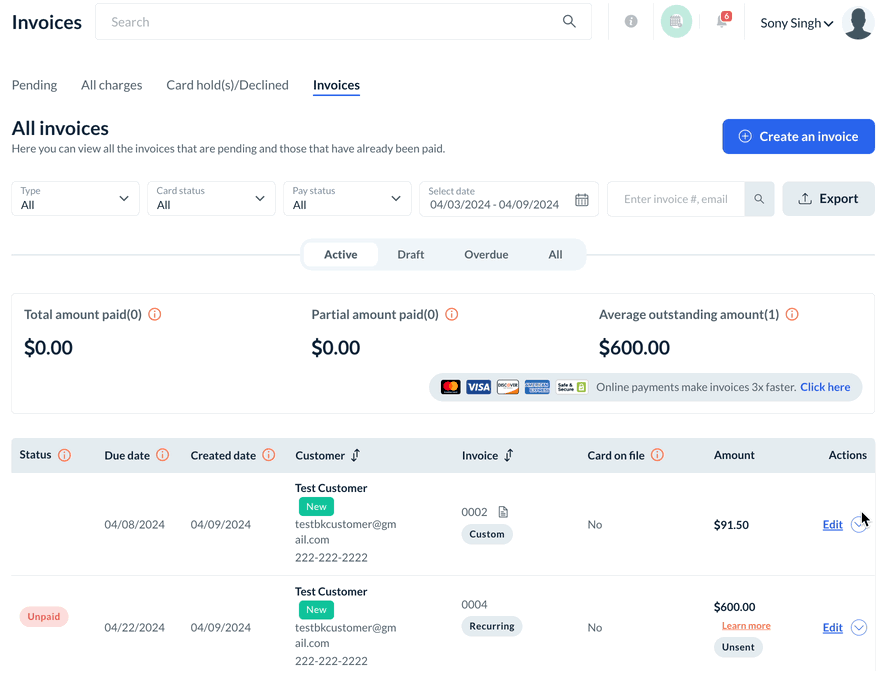Viewport: 894px width, 673px height.
Task: Open the Learn more link
Action: 746,626
